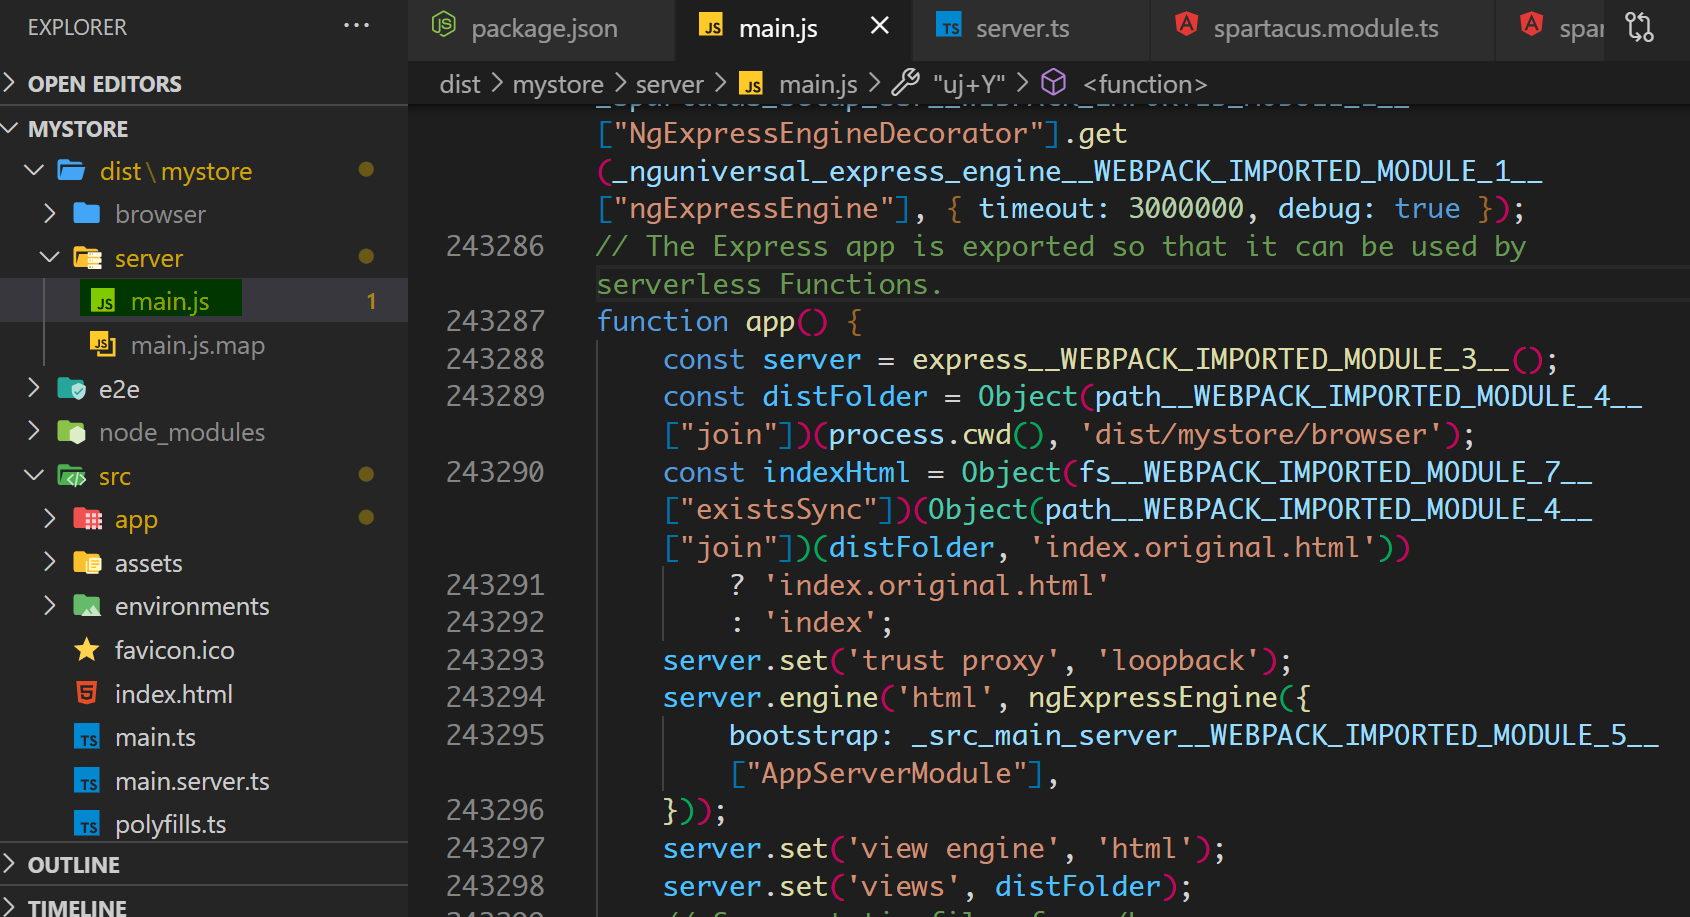Screen dimensions: 1690x917
Task: Collapse the src folder chevron
Action: [34, 475]
